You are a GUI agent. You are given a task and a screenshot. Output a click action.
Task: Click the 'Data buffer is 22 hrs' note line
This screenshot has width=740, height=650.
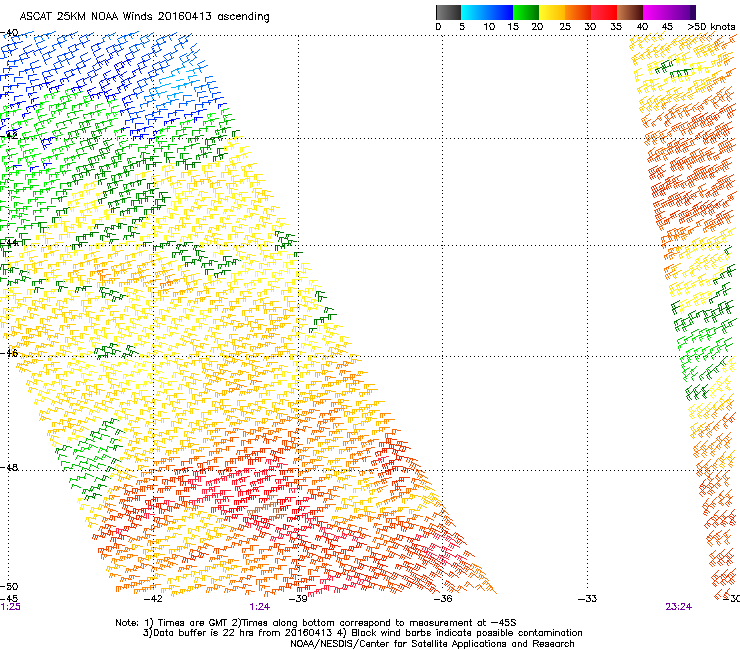[x=362, y=633]
